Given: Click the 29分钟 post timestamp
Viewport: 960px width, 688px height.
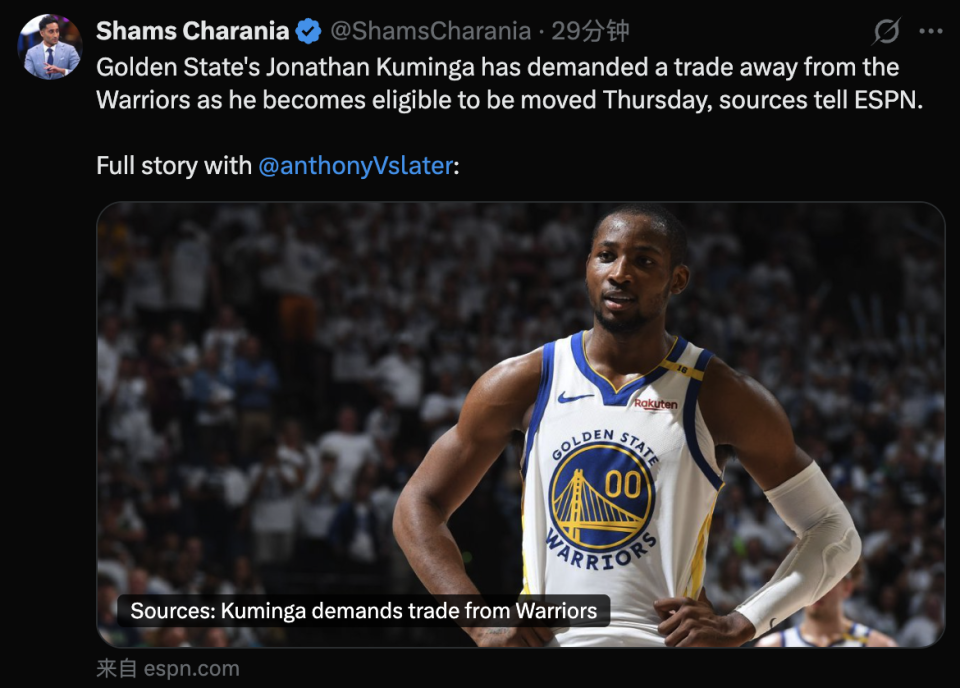Looking at the screenshot, I should pyautogui.click(x=590, y=31).
